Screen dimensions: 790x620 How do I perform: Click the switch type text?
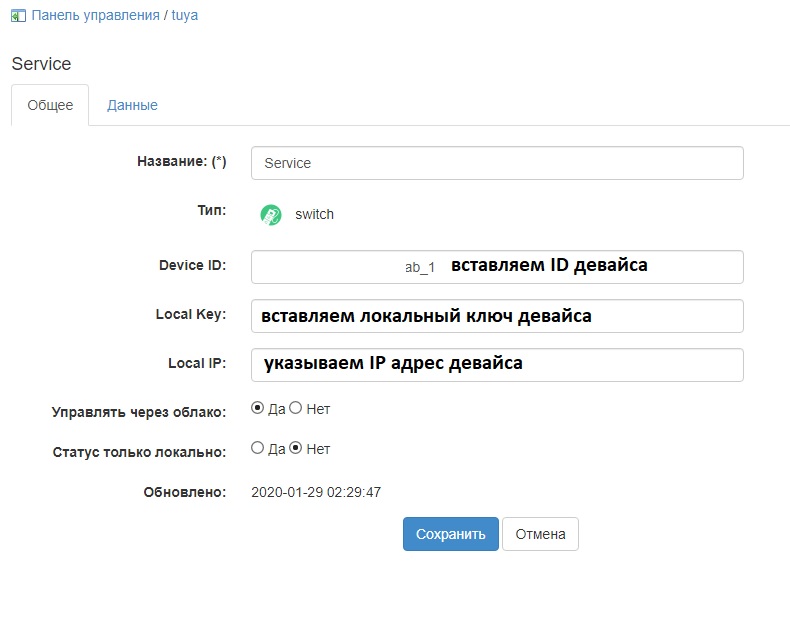314,214
